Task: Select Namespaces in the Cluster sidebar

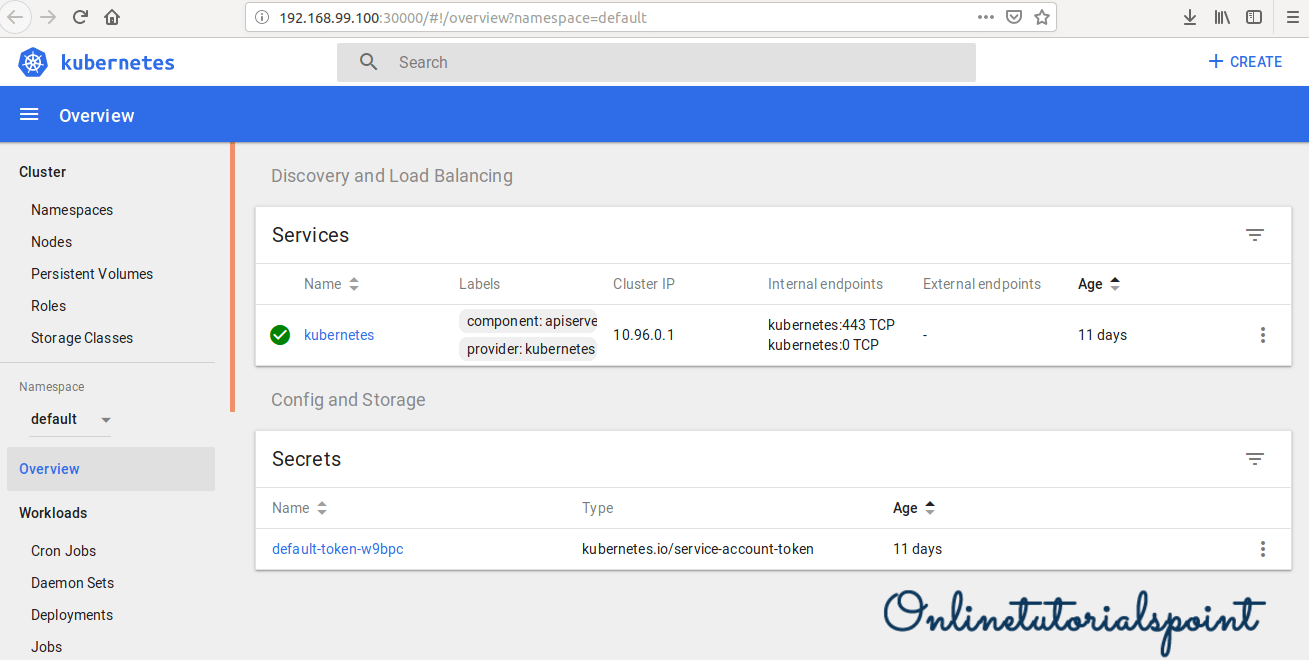Action: pyautogui.click(x=72, y=210)
